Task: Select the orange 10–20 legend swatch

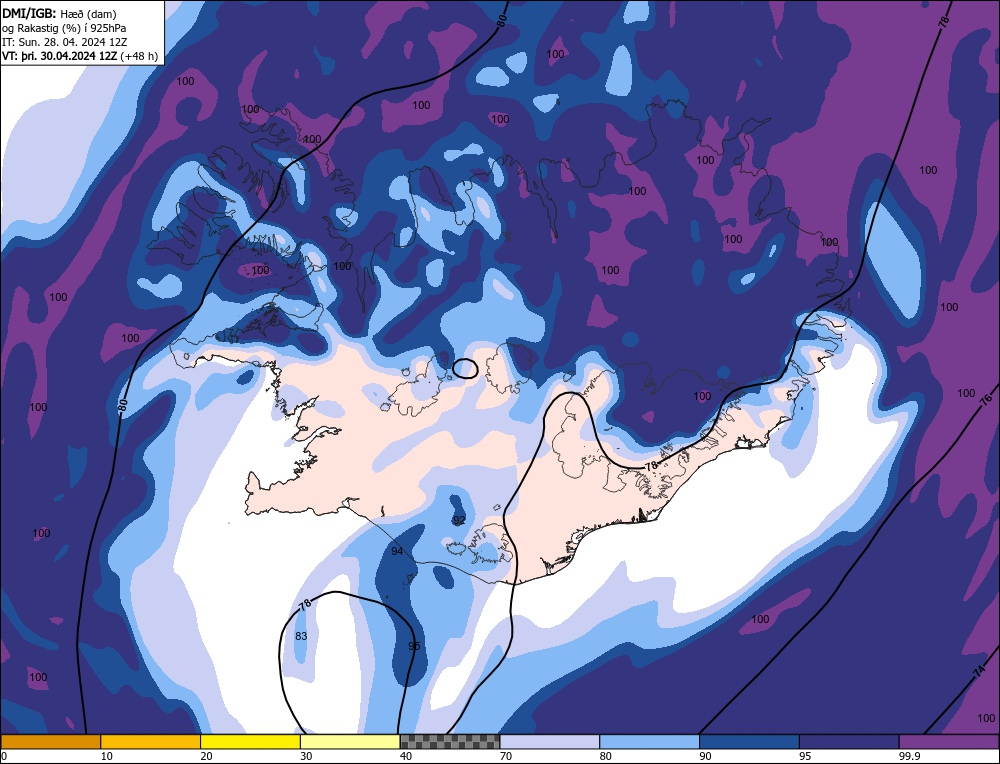Action: click(x=151, y=741)
